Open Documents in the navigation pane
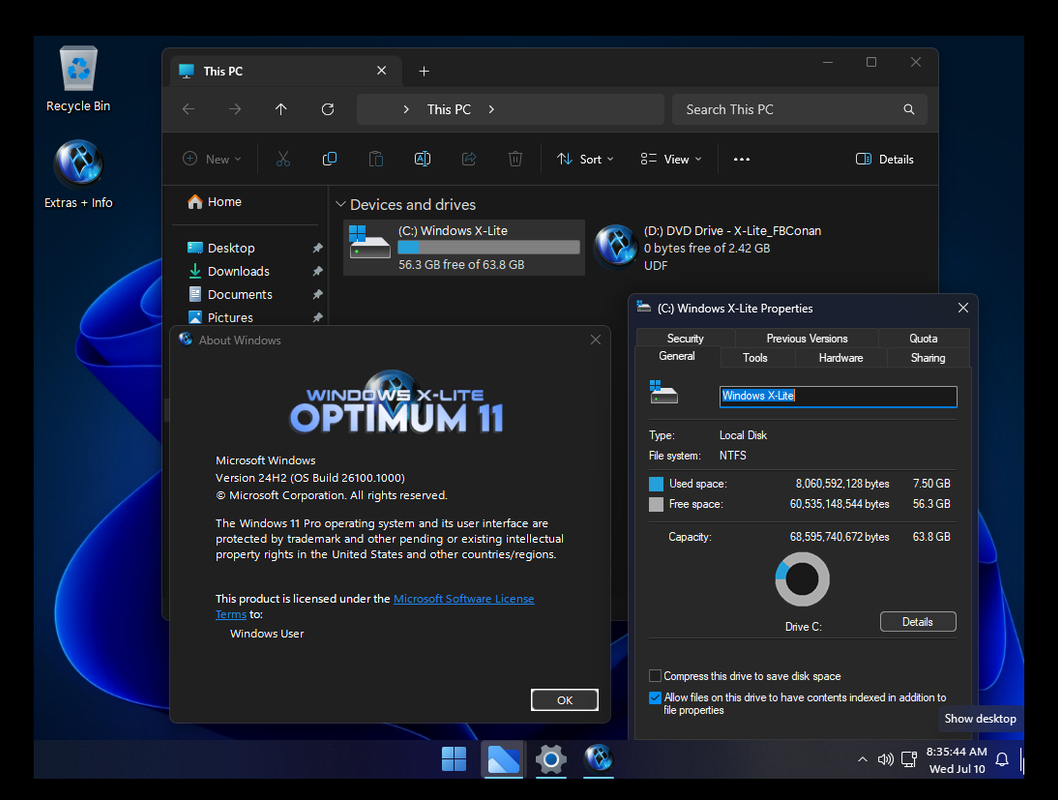This screenshot has width=1058, height=800. click(230, 295)
